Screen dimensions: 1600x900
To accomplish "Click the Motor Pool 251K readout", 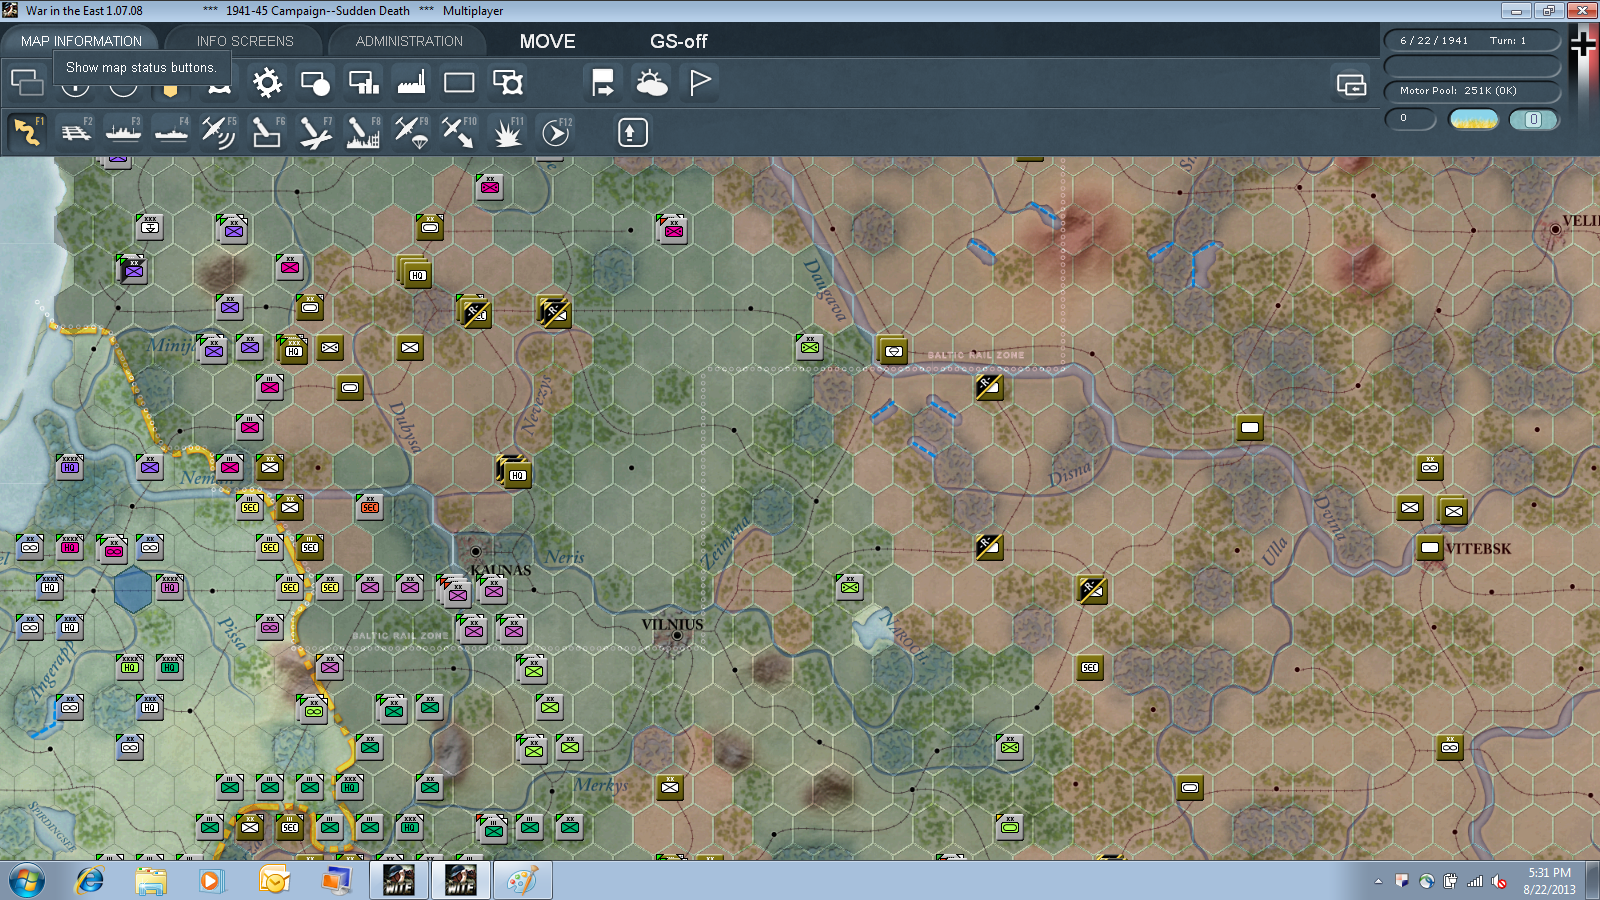I will point(1471,90).
